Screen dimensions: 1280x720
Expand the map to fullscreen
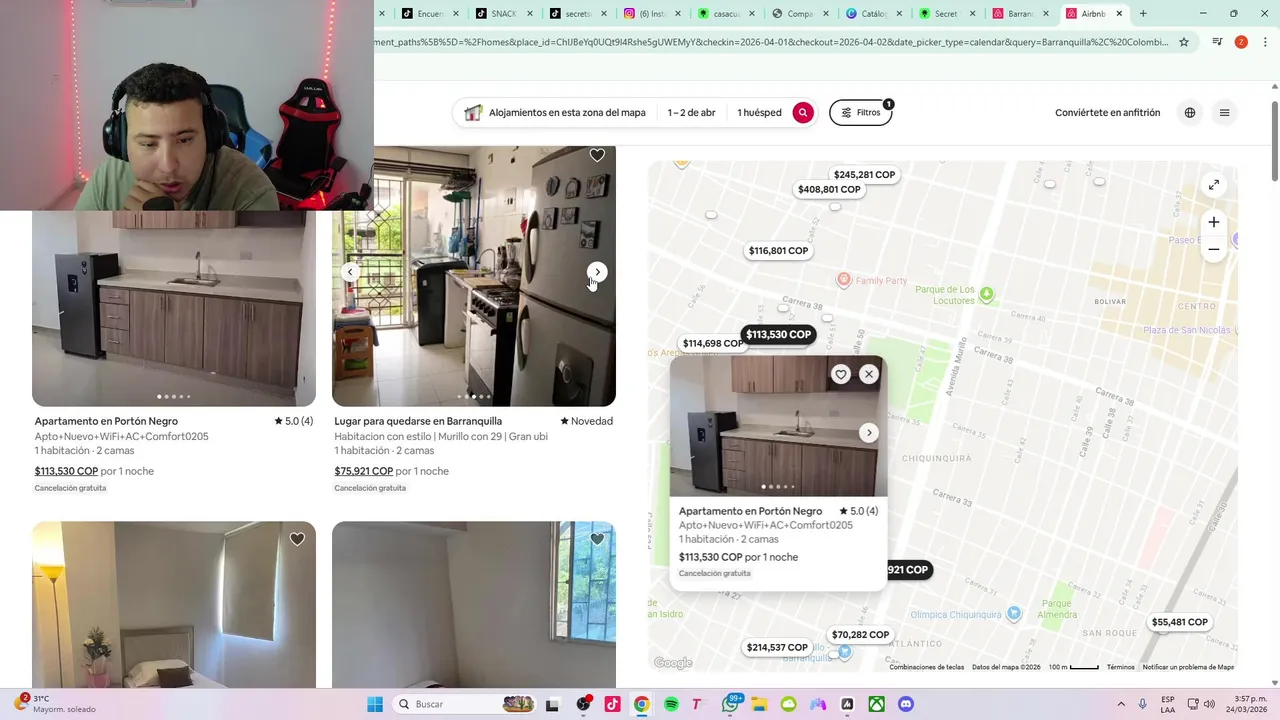[x=1213, y=185]
